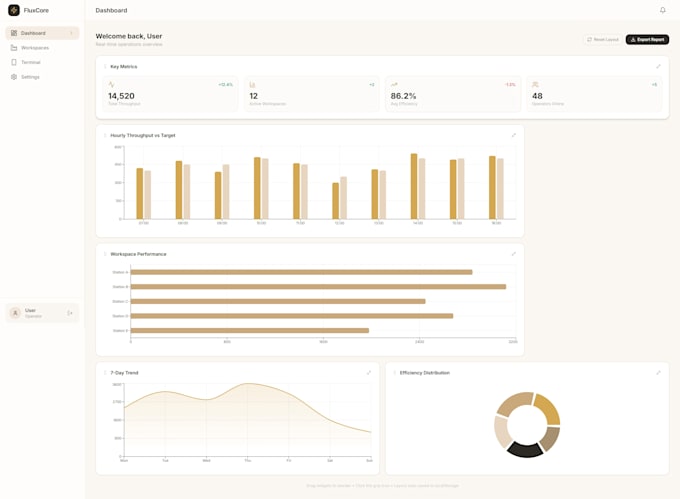The width and height of the screenshot is (680, 499).
Task: Click the chevron on the Dashboard item
Action: (72, 33)
